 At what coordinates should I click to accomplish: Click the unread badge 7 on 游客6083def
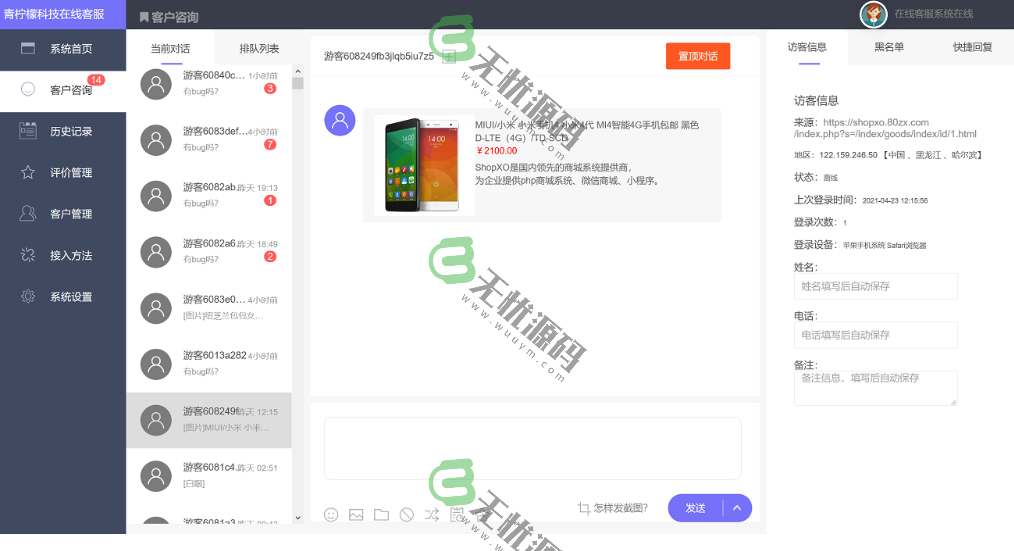pos(270,144)
